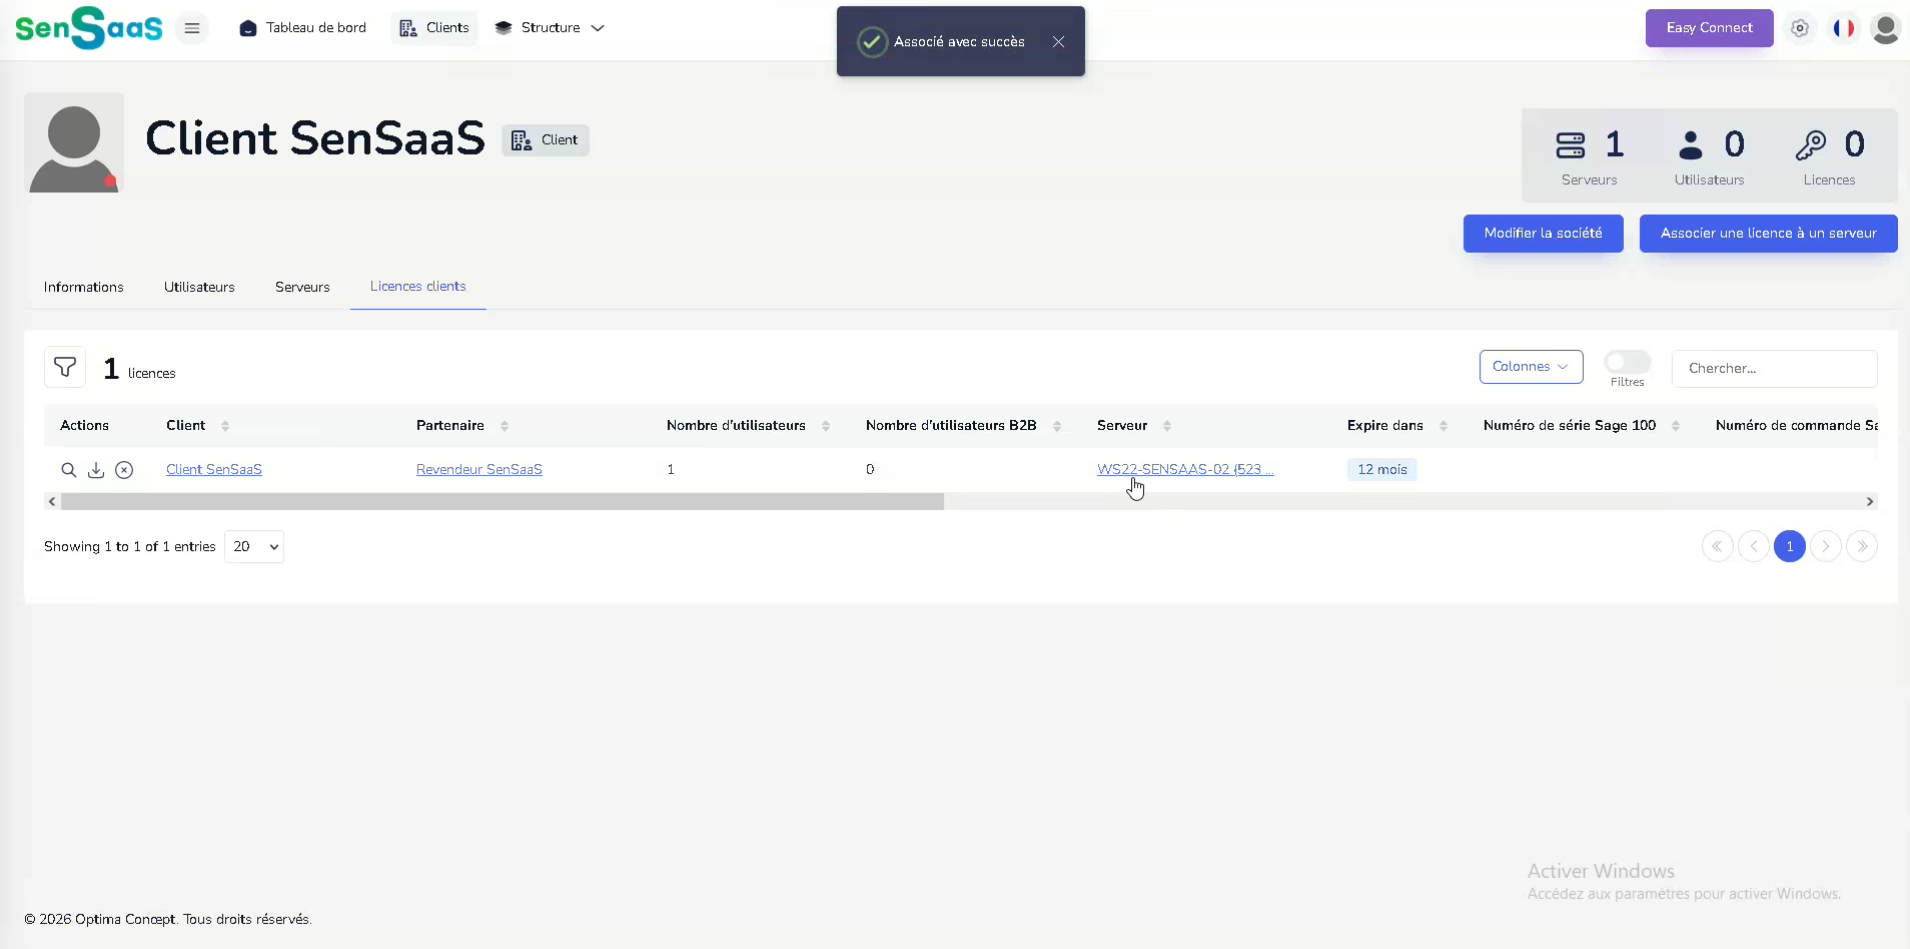1910x949 pixels.
Task: Open the filter funnel button
Action: point(65,368)
